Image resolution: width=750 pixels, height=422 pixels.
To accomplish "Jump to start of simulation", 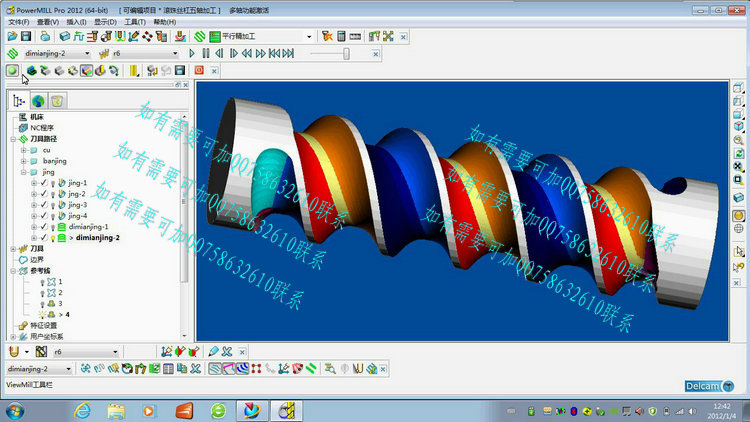I will pos(274,54).
